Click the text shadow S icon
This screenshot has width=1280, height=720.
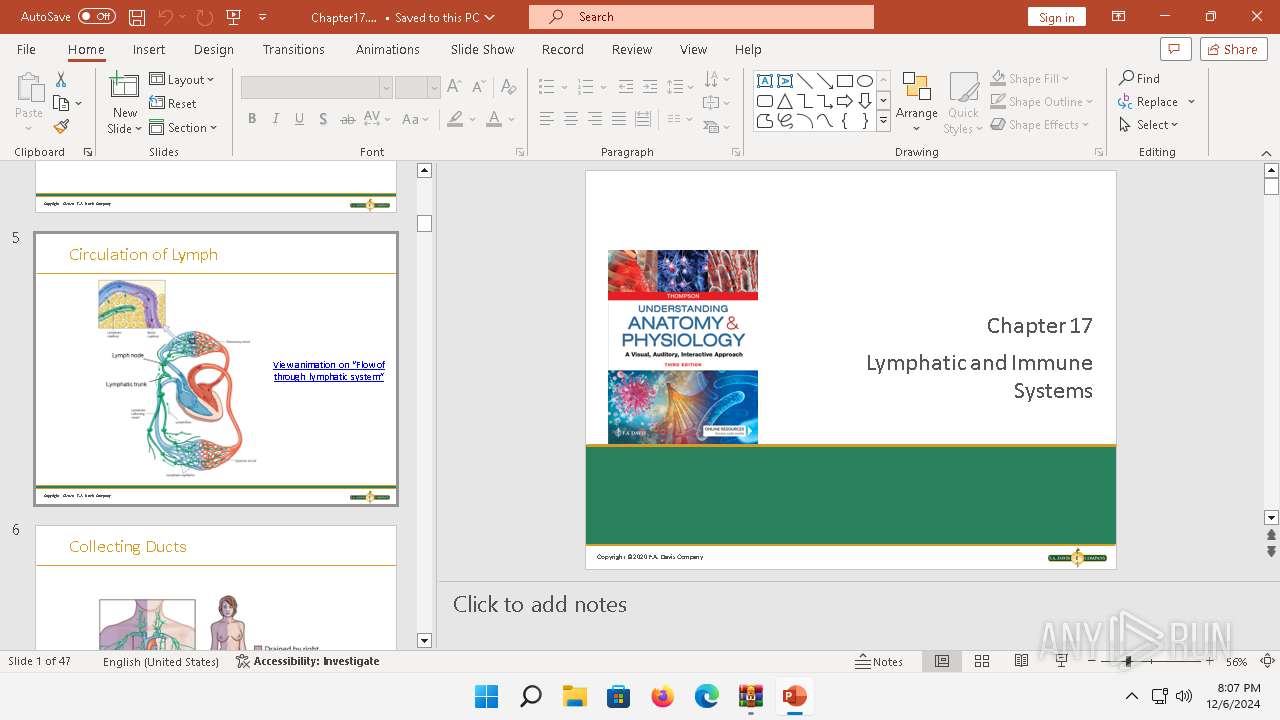(x=323, y=119)
